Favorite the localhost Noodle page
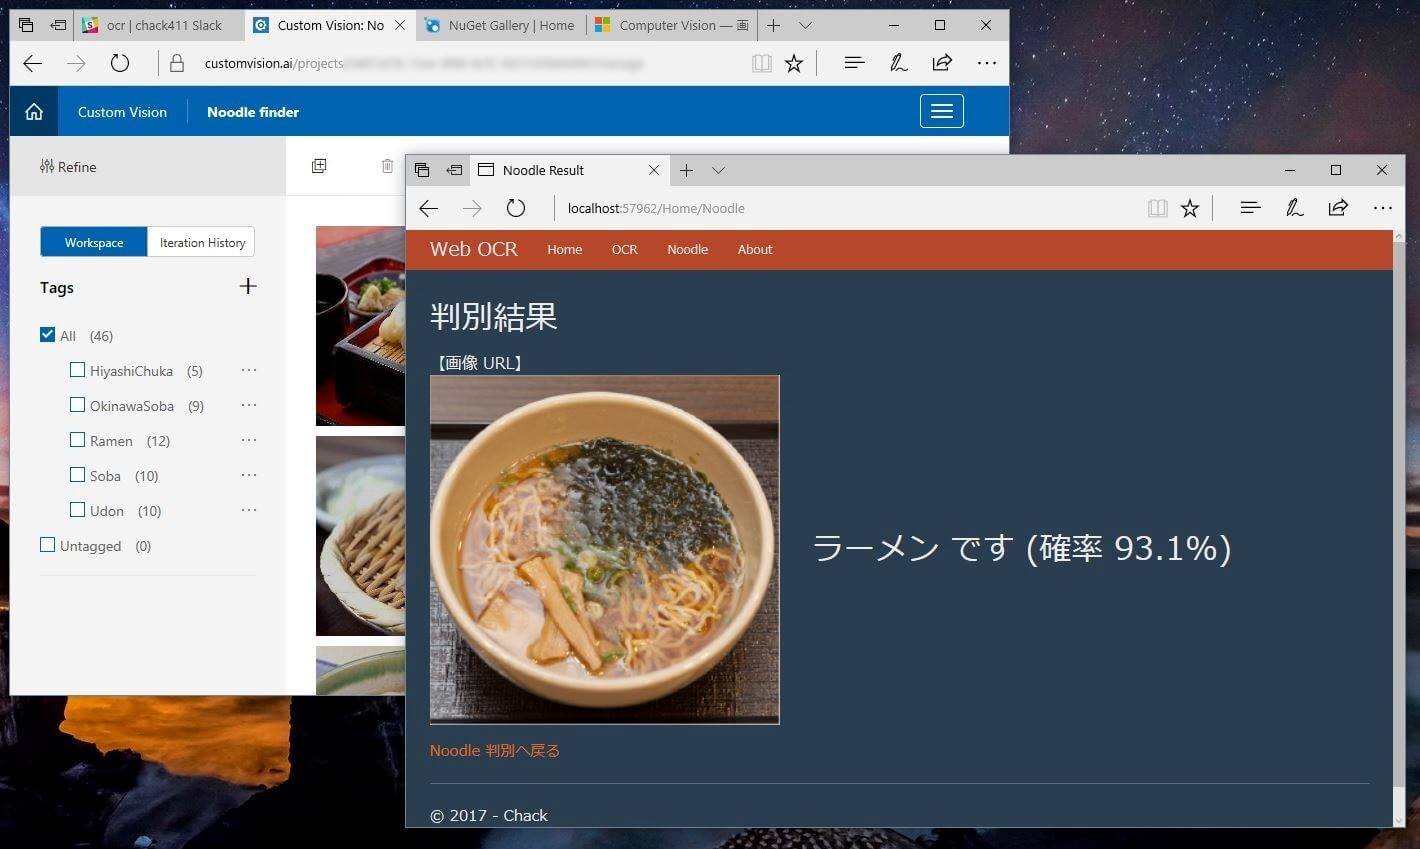 pyautogui.click(x=1190, y=208)
